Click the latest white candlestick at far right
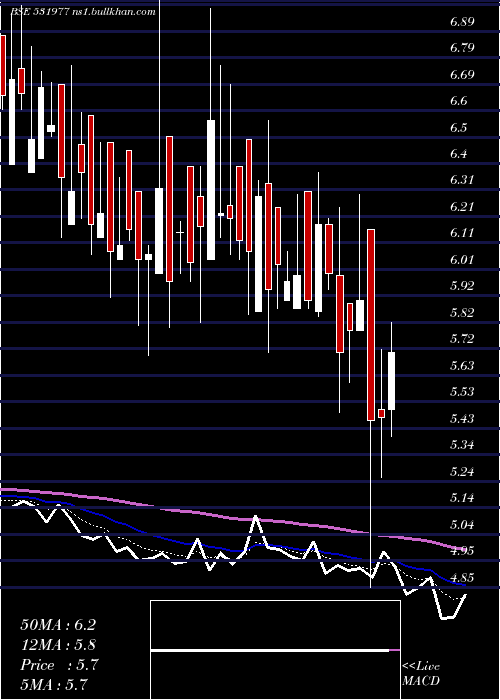Image resolution: width=500 pixels, height=700 pixels. [x=392, y=381]
